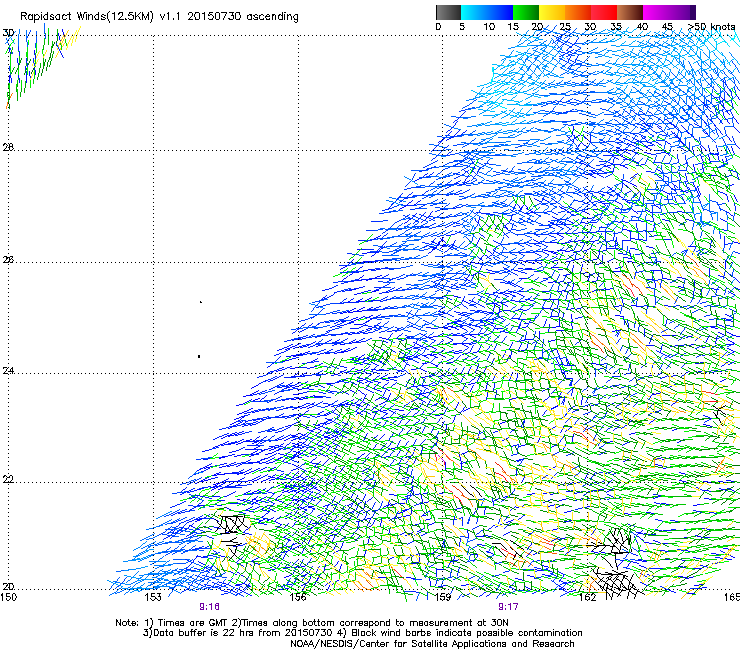Click the NOAA/NESDIS credit line

coord(432,644)
